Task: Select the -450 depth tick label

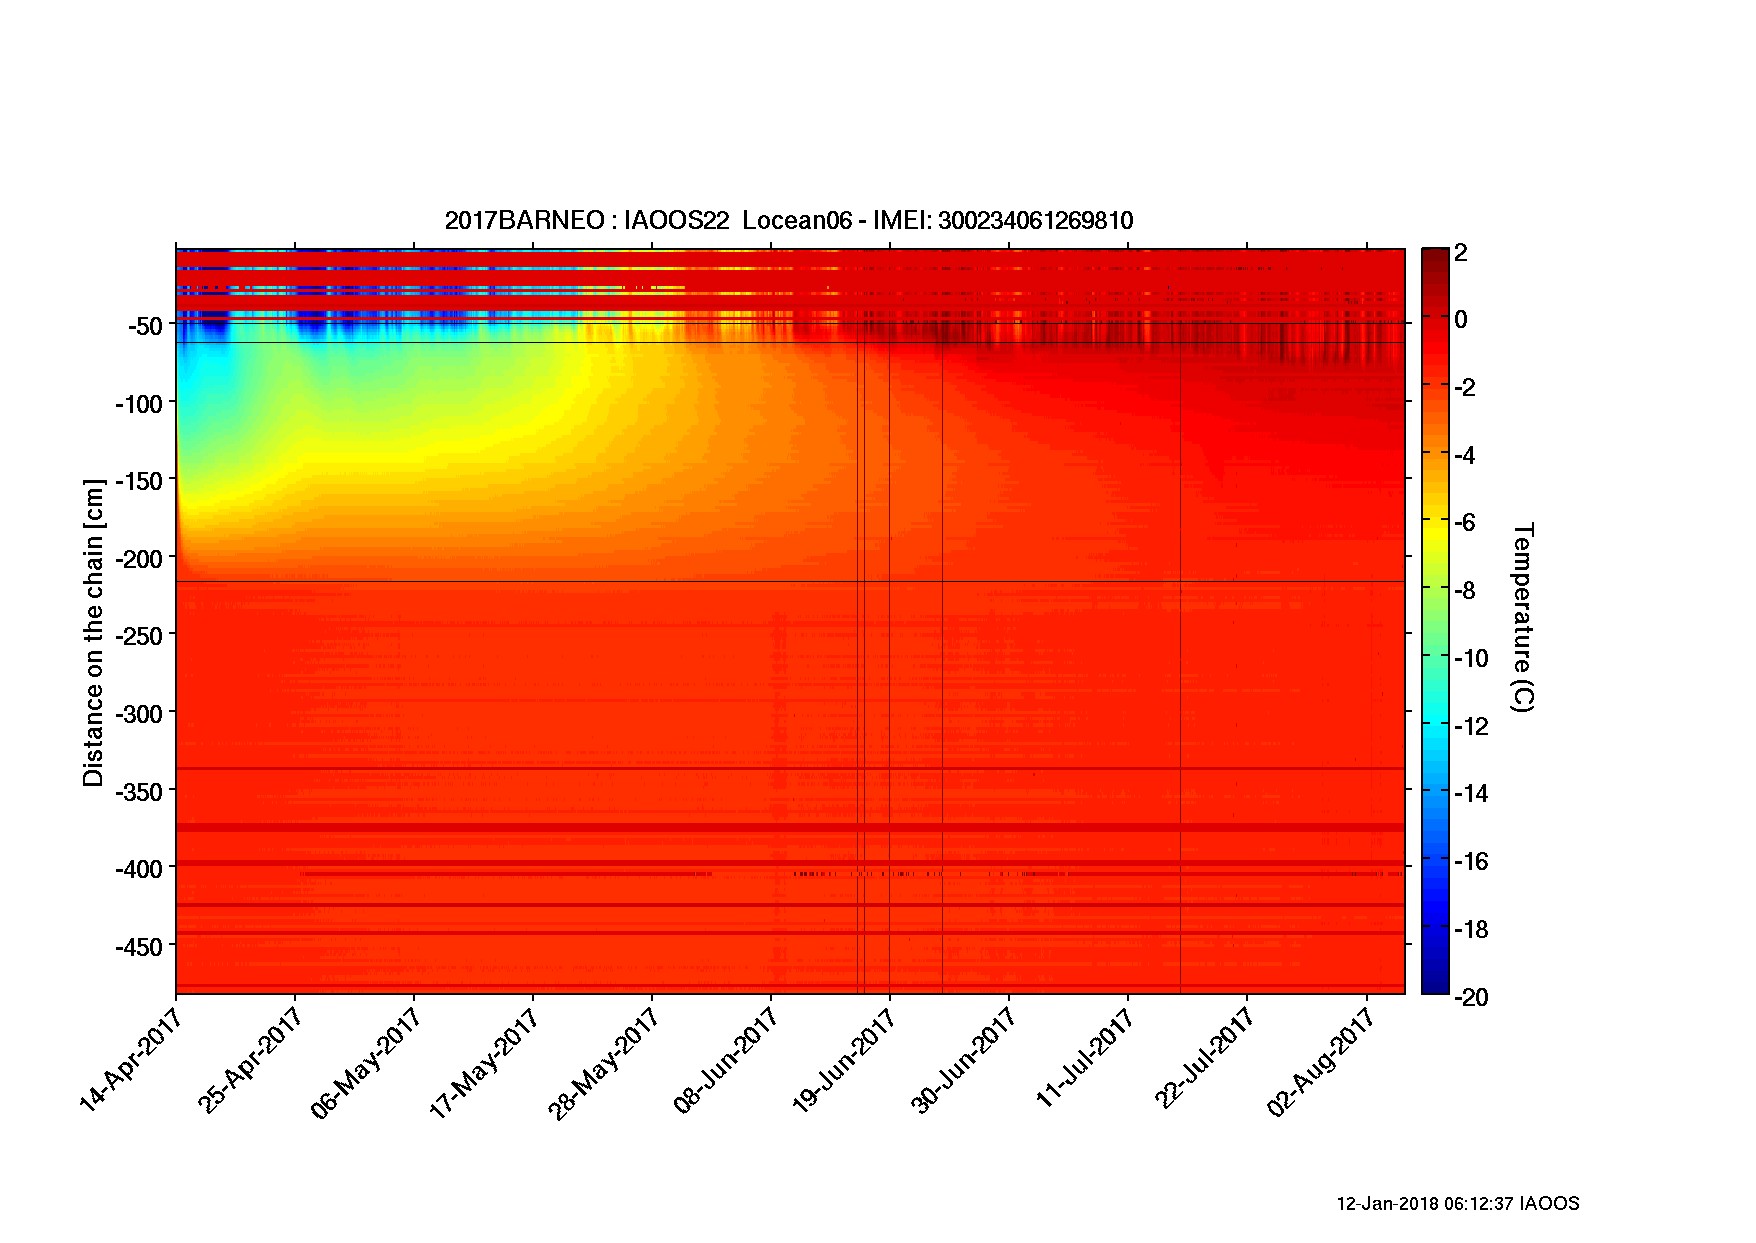Action: point(138,946)
